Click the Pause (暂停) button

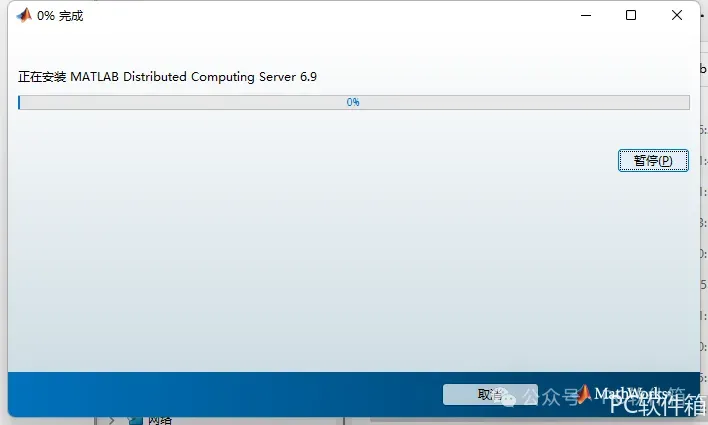click(x=653, y=160)
